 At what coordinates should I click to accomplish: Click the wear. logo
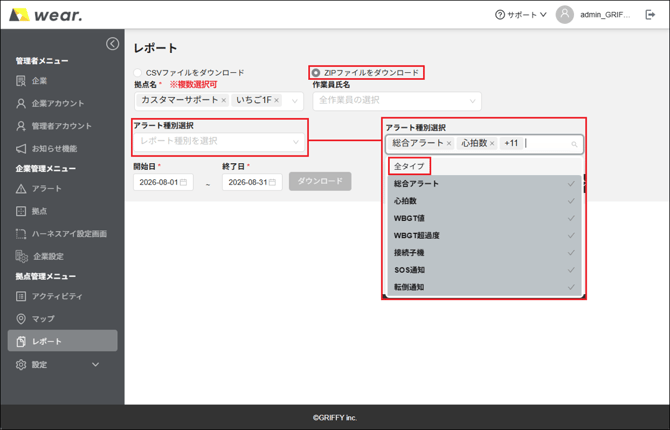(x=46, y=15)
